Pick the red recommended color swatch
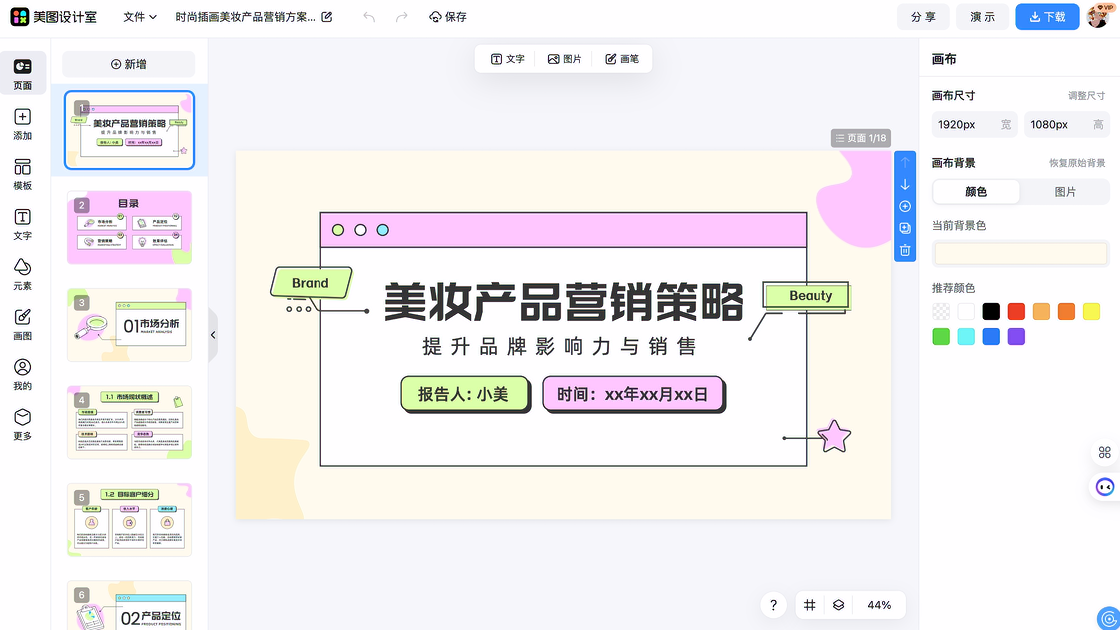The image size is (1120, 630). coord(1016,312)
